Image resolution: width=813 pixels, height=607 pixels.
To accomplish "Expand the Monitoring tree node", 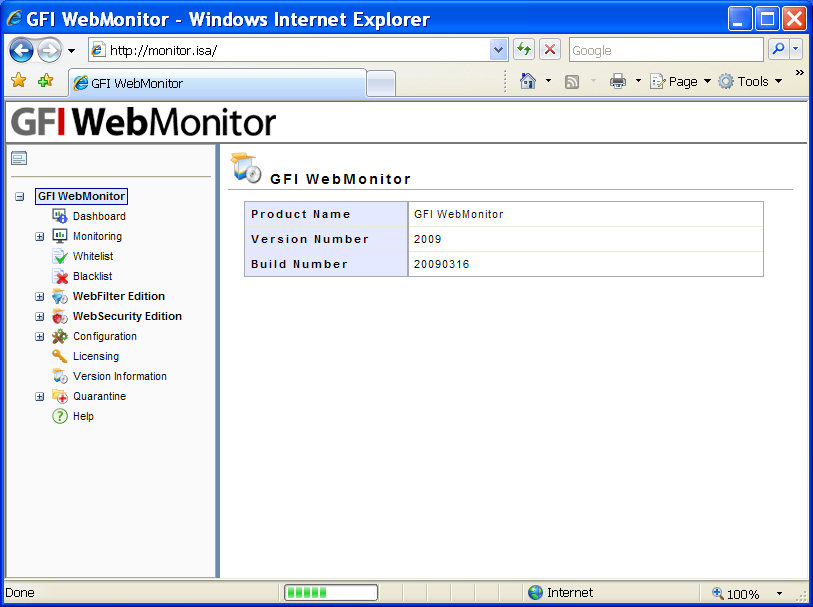I will click(39, 236).
